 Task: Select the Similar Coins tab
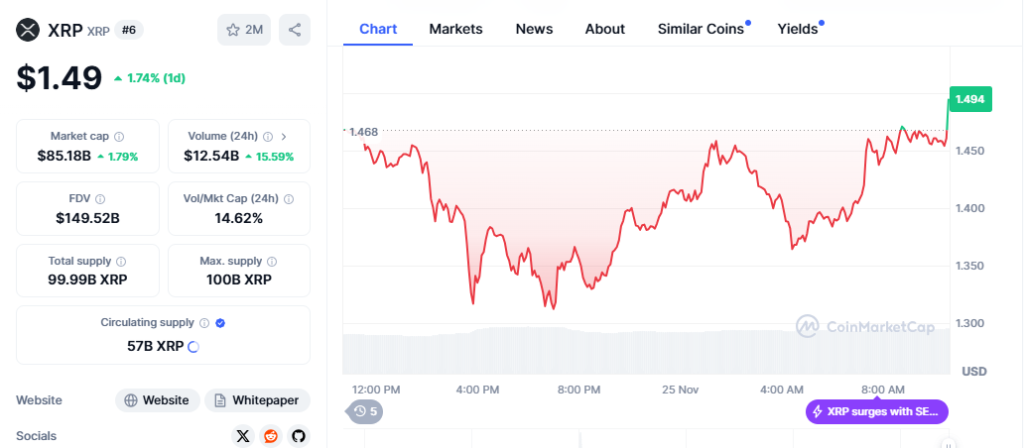[701, 29]
